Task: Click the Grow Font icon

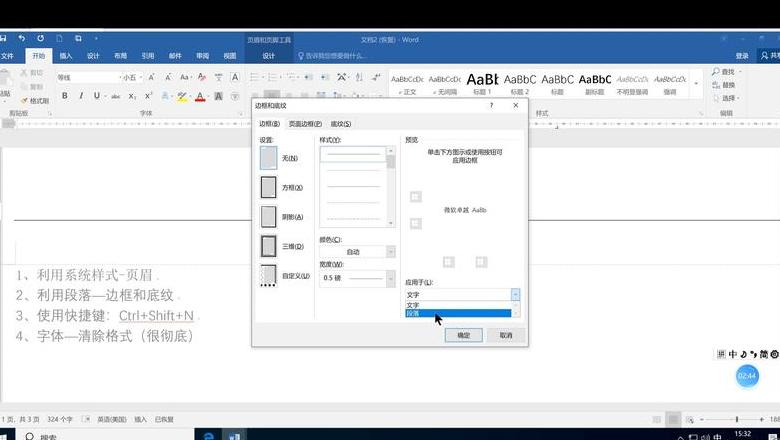Action: point(151,77)
